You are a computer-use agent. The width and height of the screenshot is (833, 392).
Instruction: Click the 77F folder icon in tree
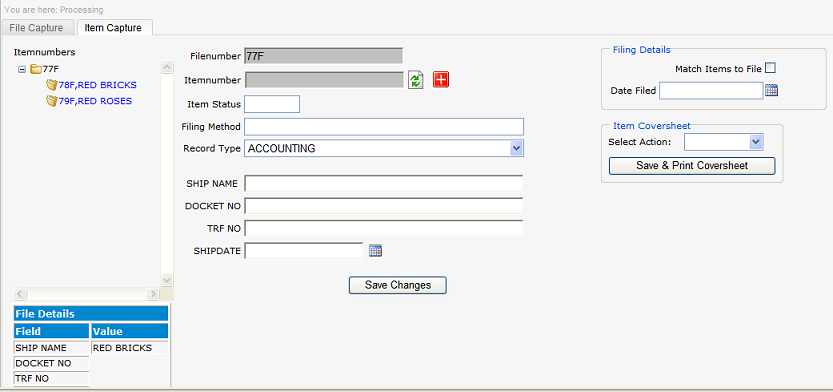pyautogui.click(x=36, y=69)
